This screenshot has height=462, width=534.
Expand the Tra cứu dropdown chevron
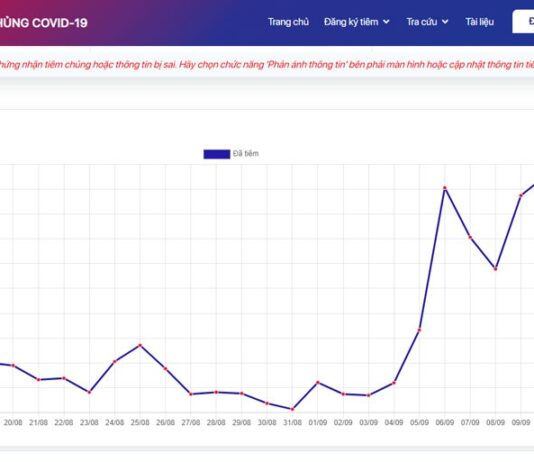click(x=445, y=22)
